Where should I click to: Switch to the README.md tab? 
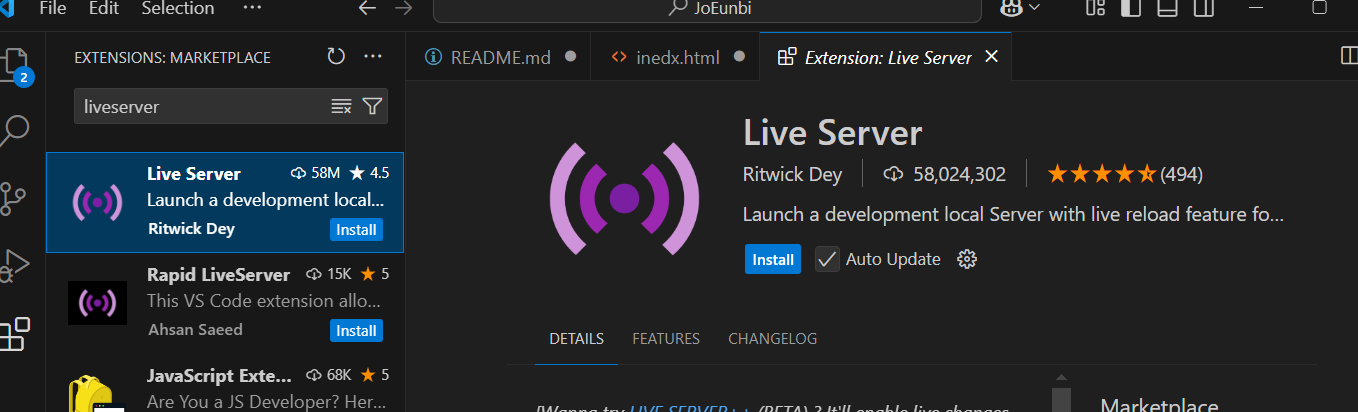[499, 57]
